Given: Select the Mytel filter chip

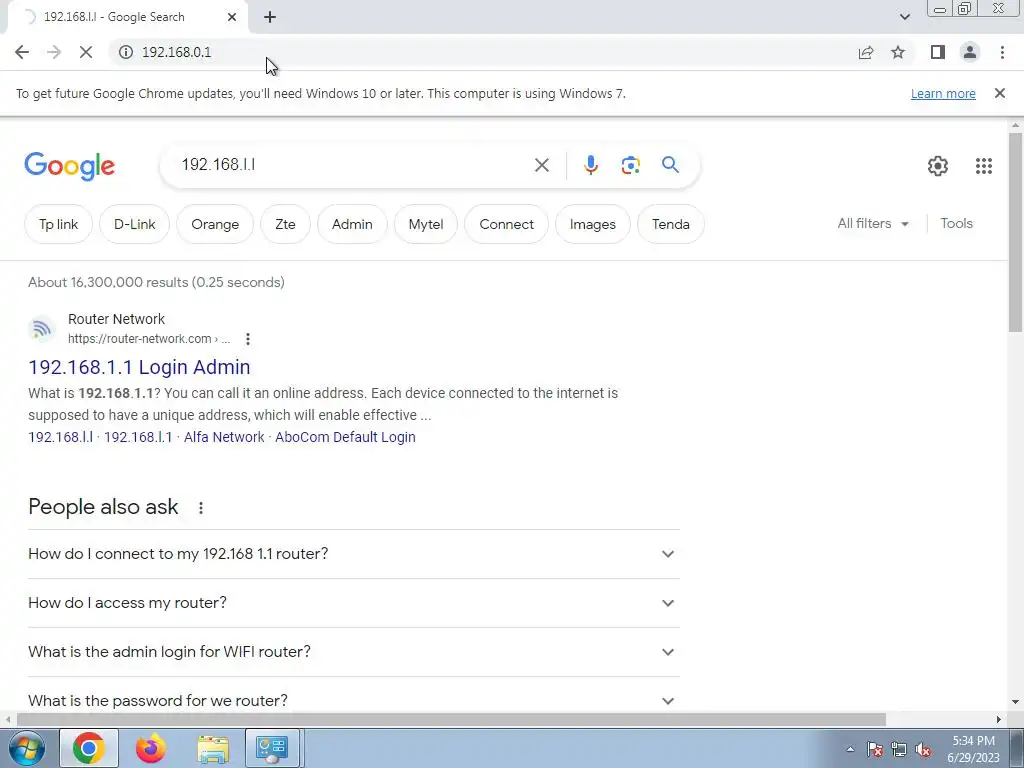Looking at the screenshot, I should [426, 224].
